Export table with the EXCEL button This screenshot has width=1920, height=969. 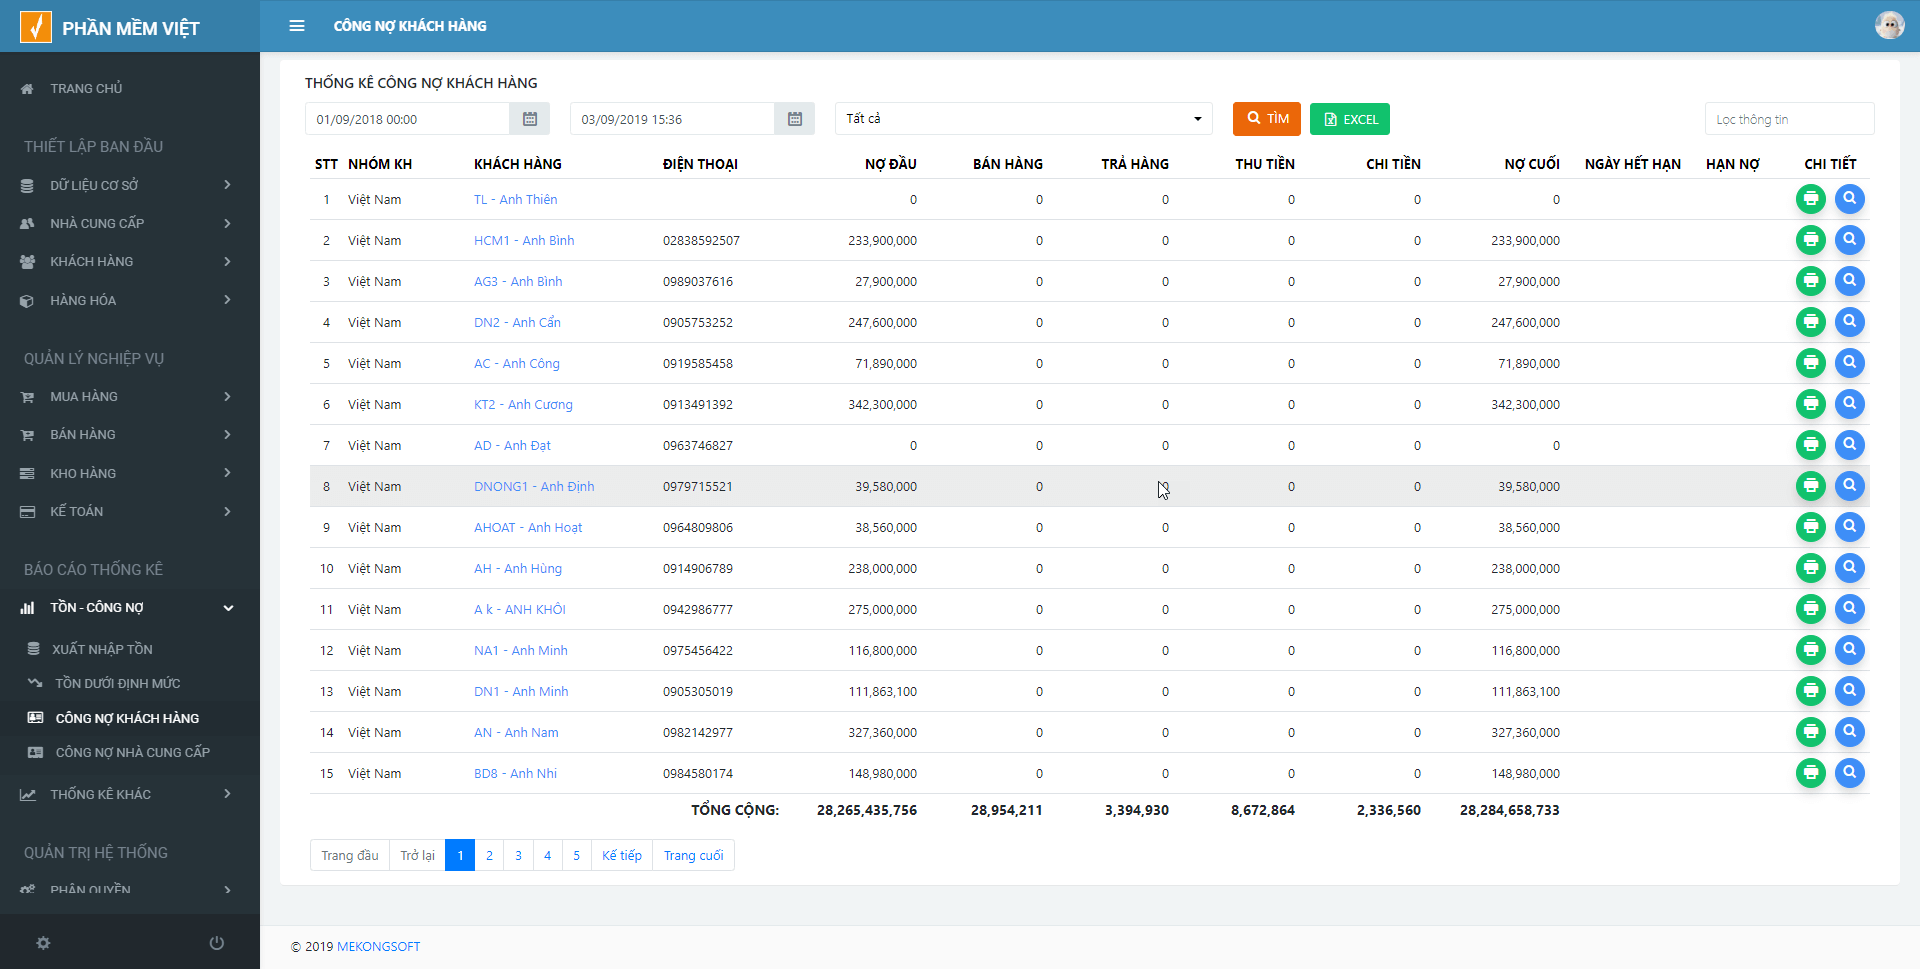coord(1350,119)
